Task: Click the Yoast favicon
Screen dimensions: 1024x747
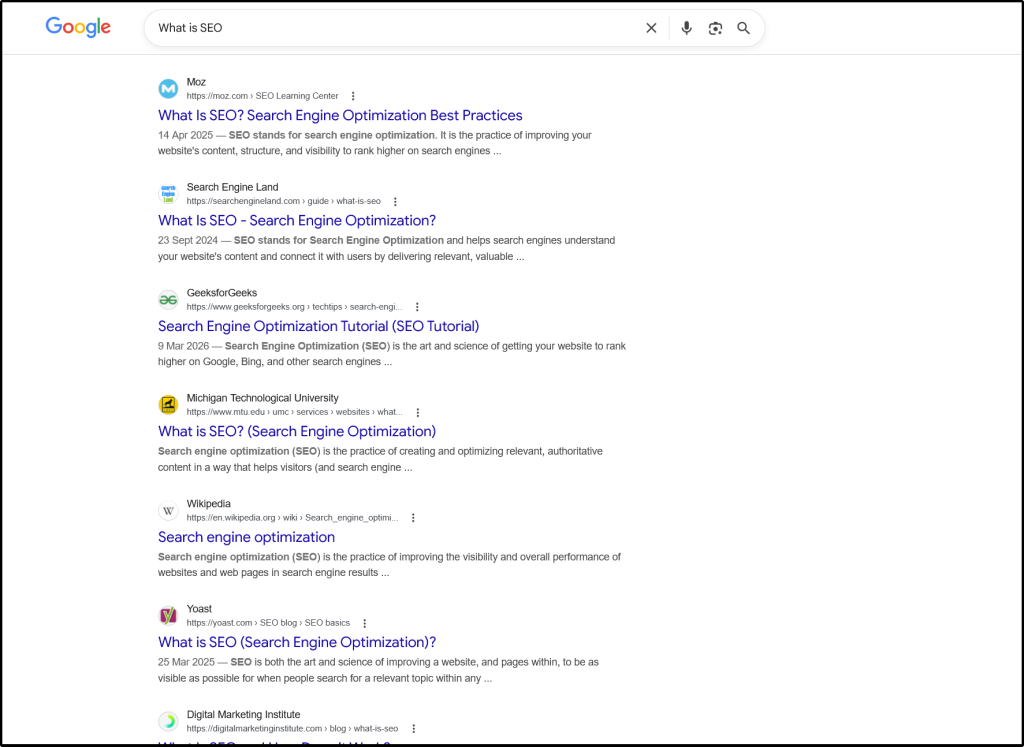Action: pos(168,616)
